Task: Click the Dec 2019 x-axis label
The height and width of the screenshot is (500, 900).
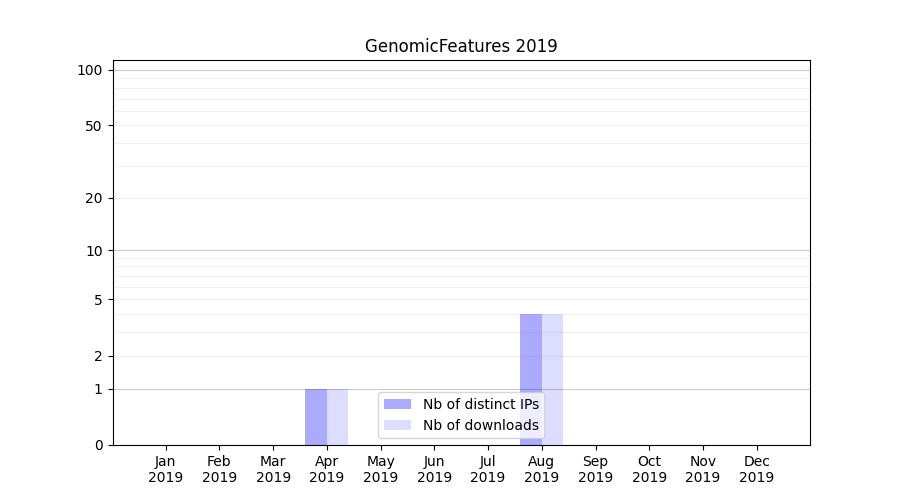Action: pyautogui.click(x=756, y=469)
